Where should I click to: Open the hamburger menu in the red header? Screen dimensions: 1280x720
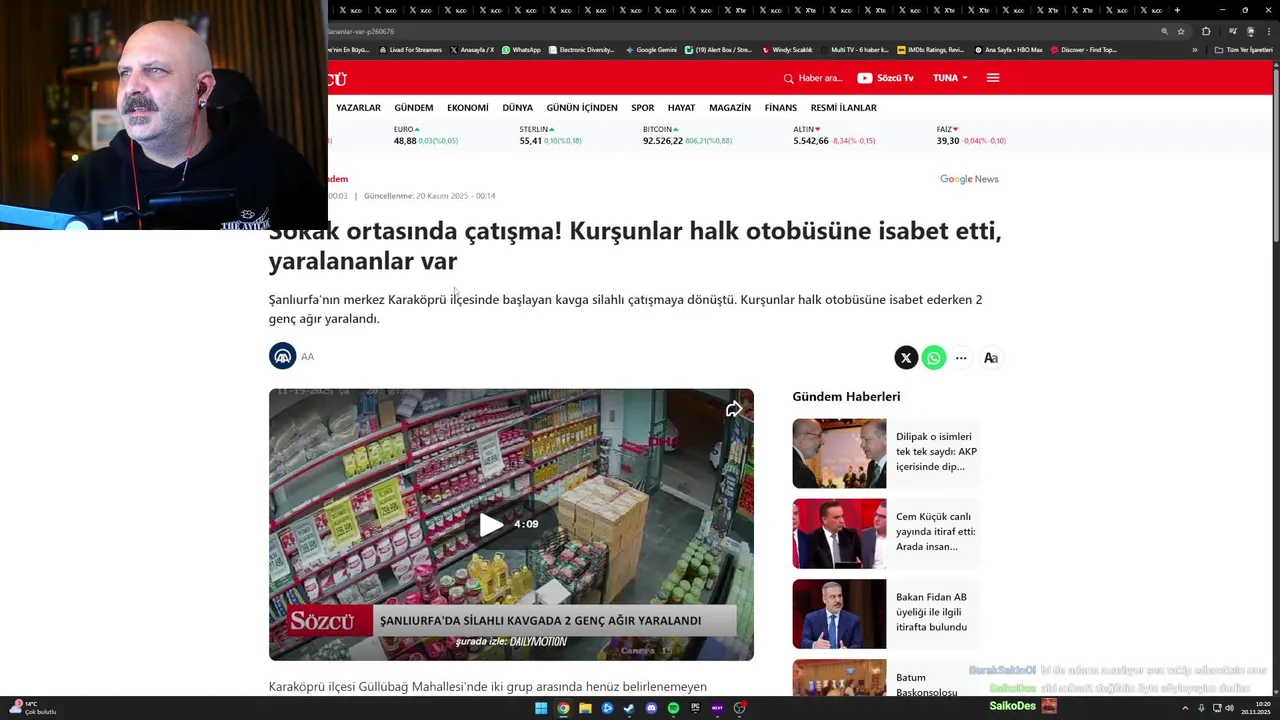pyautogui.click(x=993, y=78)
